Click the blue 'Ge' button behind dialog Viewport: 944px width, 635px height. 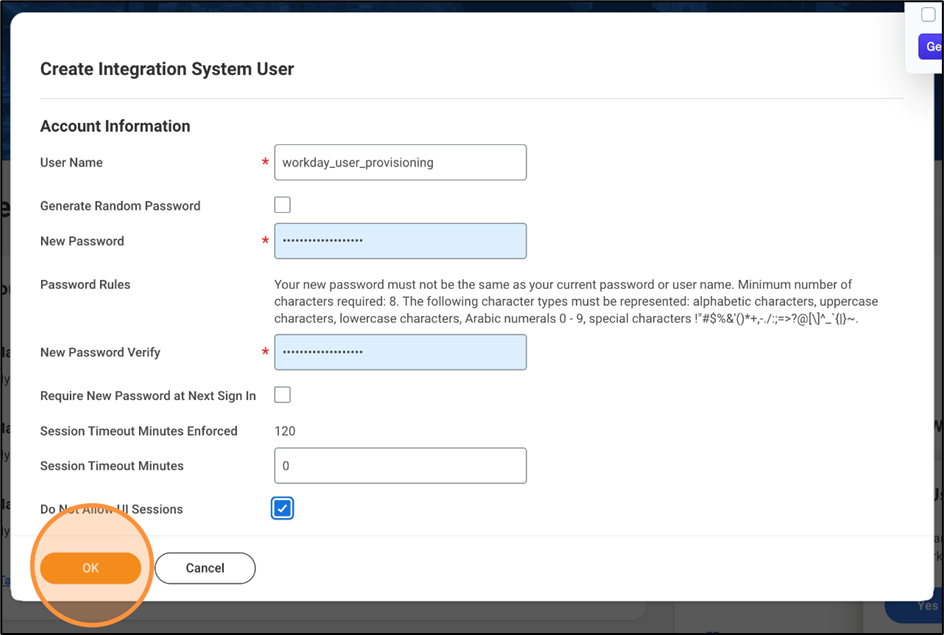931,46
